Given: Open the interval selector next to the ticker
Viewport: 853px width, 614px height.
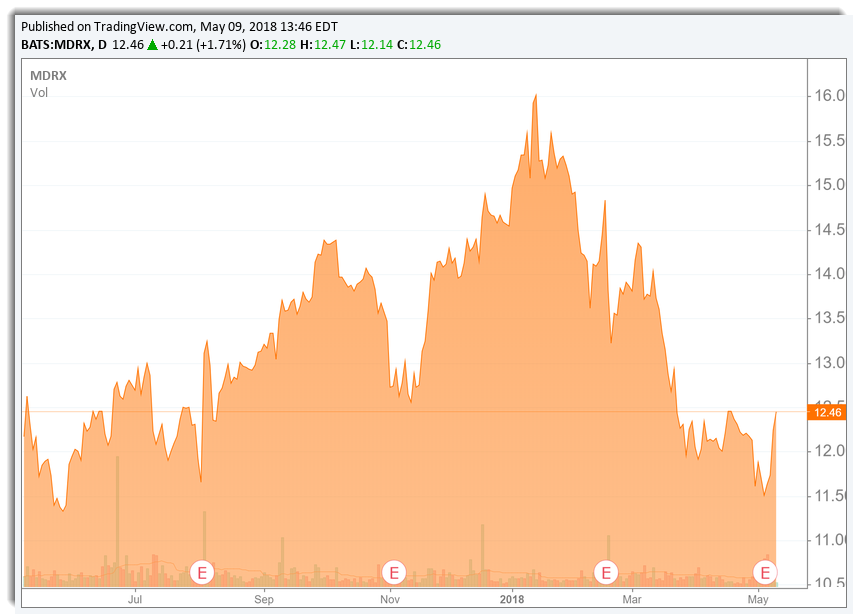Looking at the screenshot, I should 104,44.
